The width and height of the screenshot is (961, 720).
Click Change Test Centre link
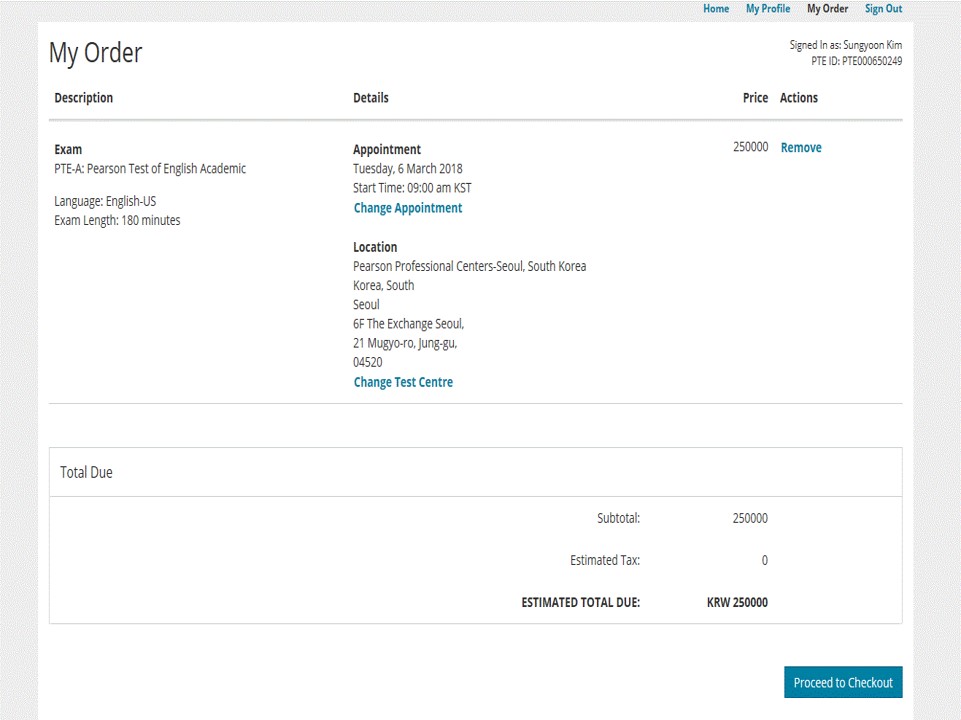pyautogui.click(x=403, y=382)
